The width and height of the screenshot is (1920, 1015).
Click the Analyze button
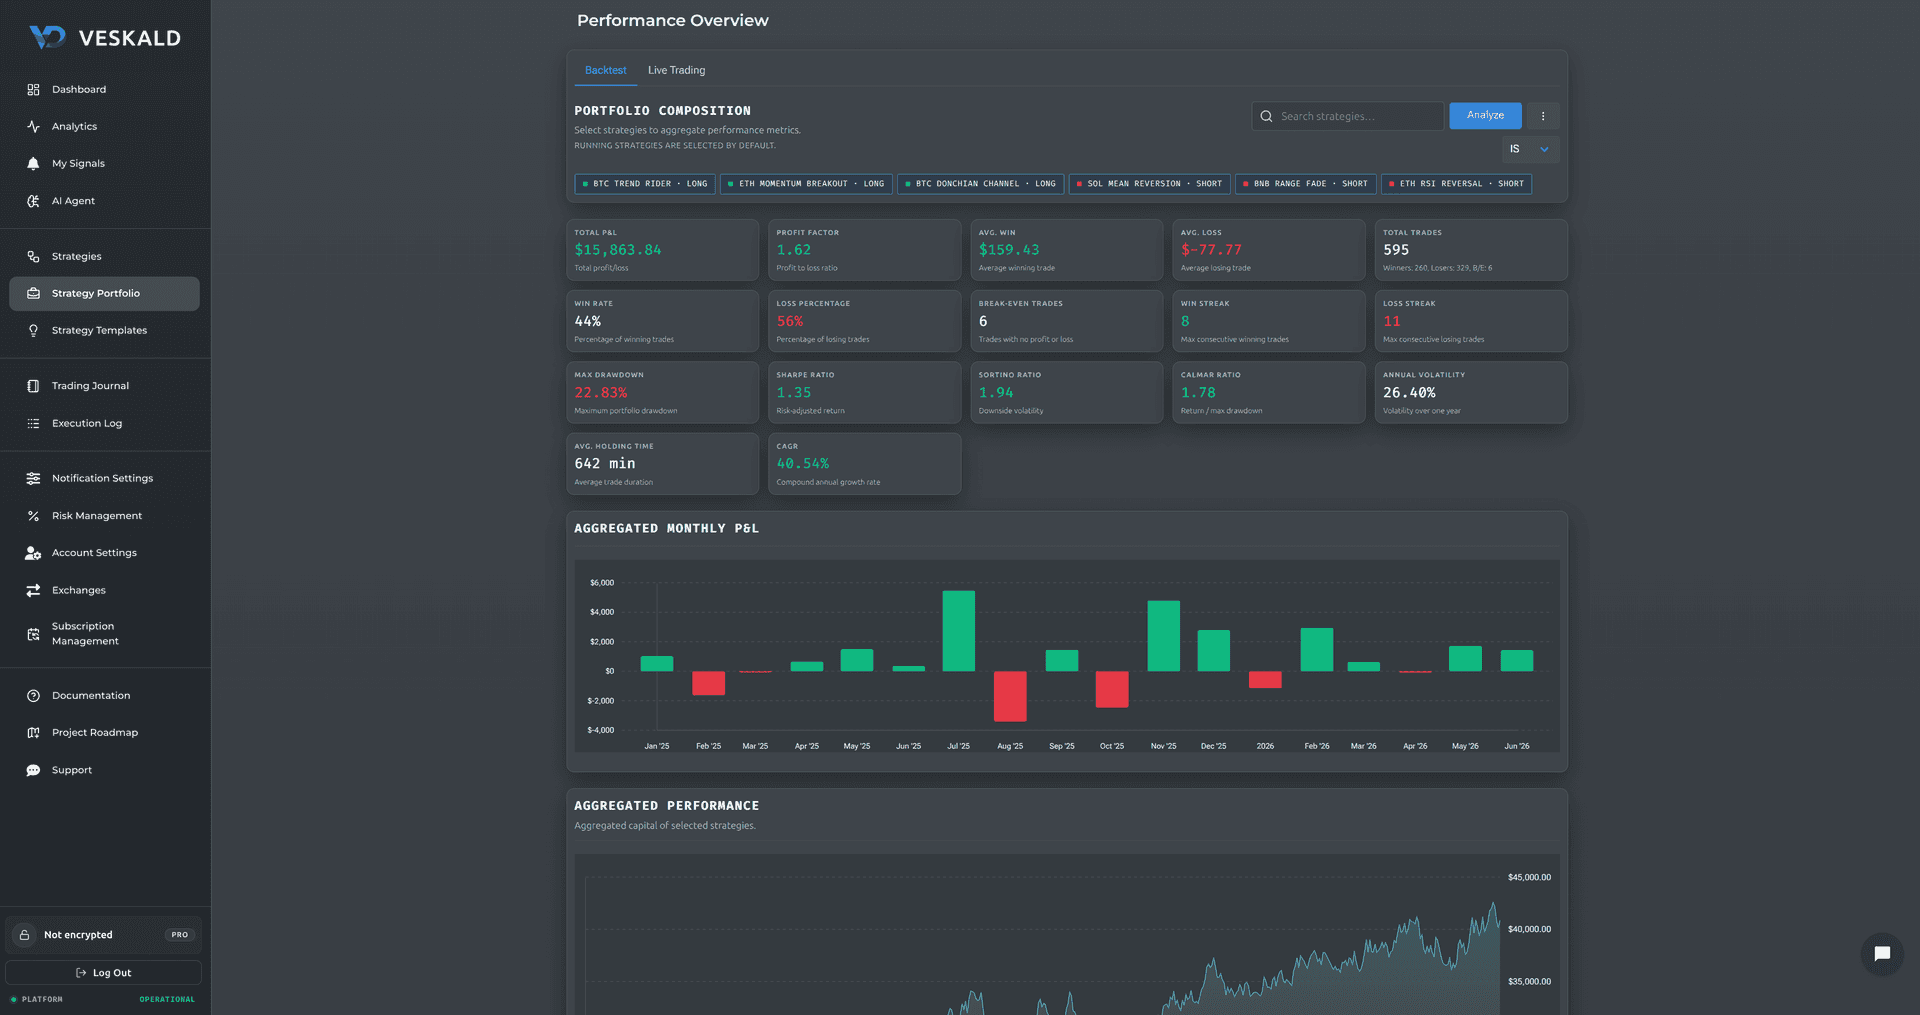[x=1485, y=116]
